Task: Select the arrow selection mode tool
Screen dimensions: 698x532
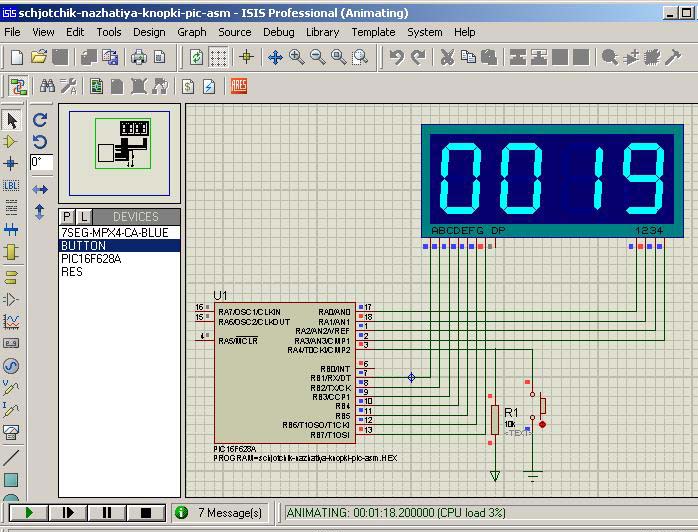Action: point(12,121)
